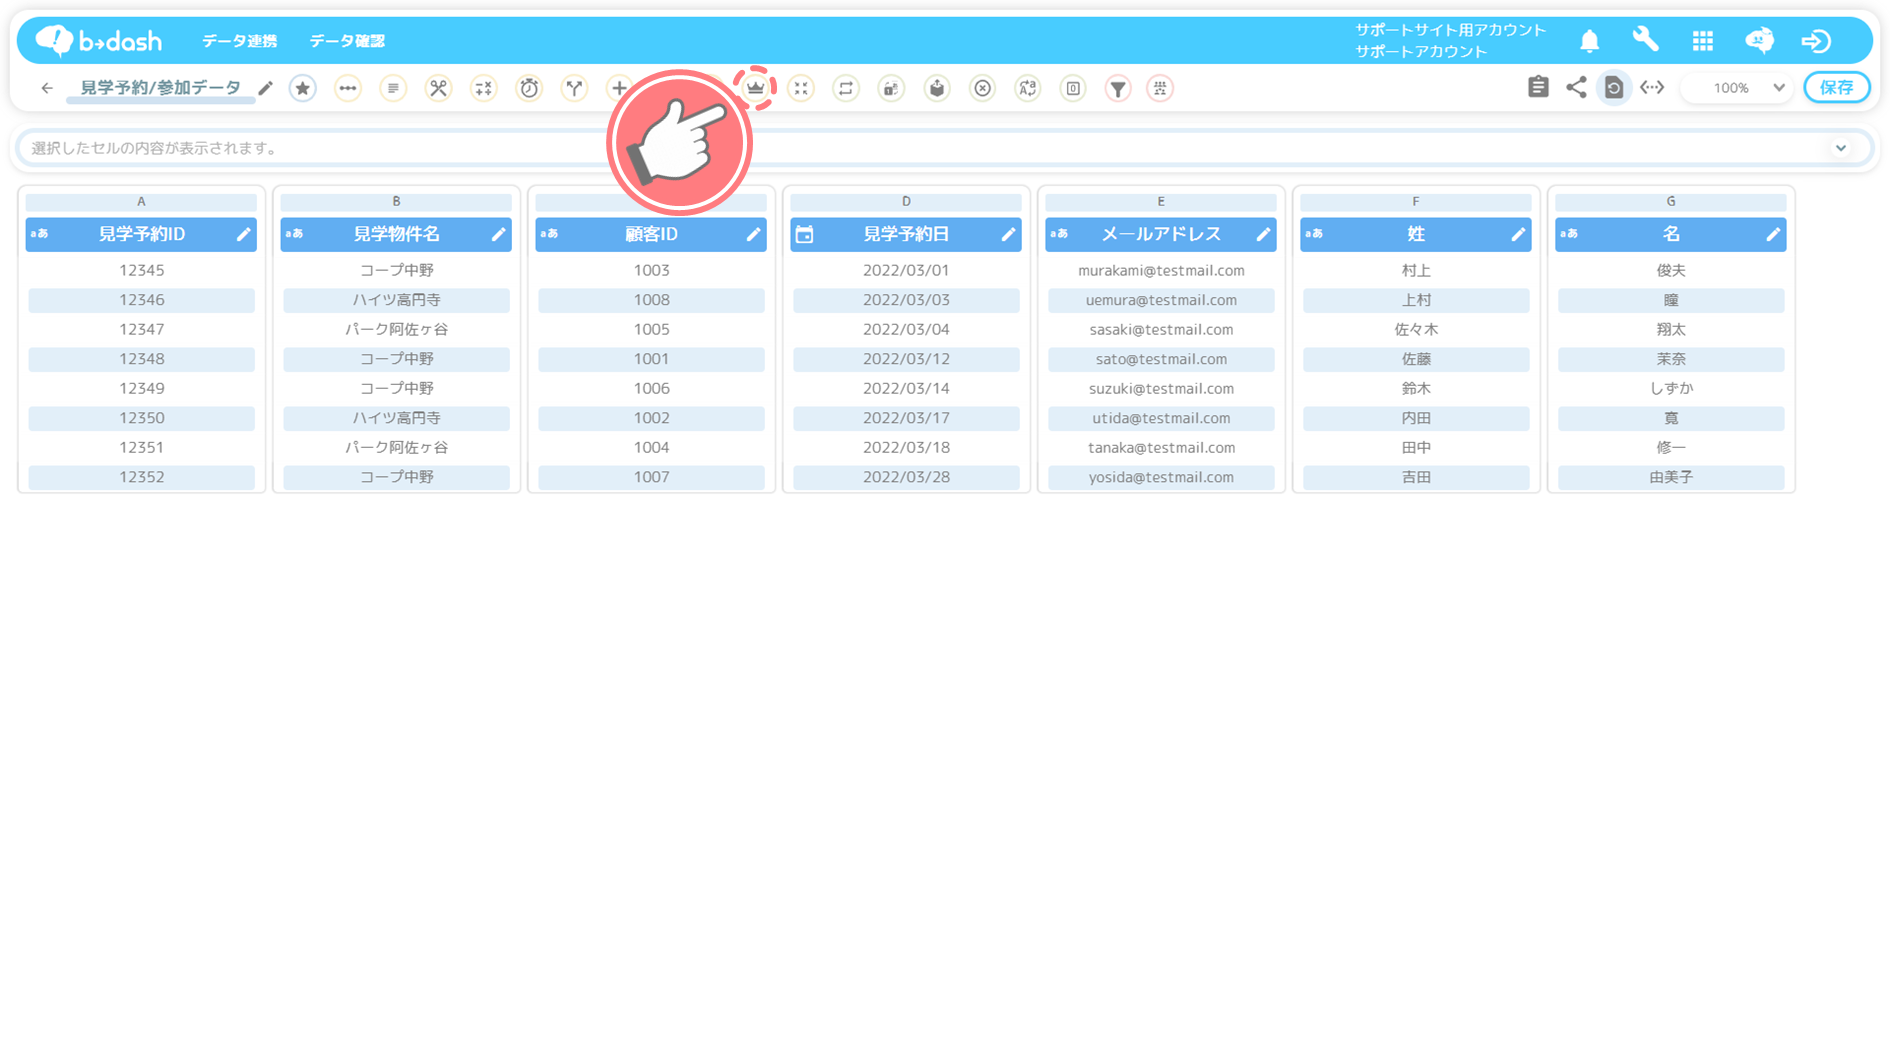Click the star favorites icon in toolbar
1890x1063 pixels.
303,89
